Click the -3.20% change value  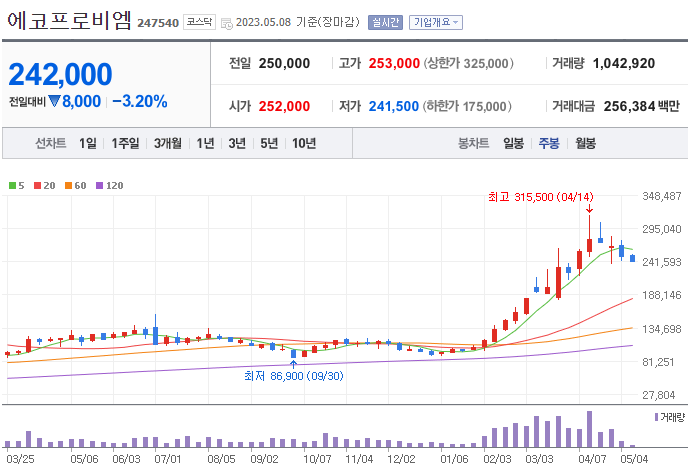(140, 102)
